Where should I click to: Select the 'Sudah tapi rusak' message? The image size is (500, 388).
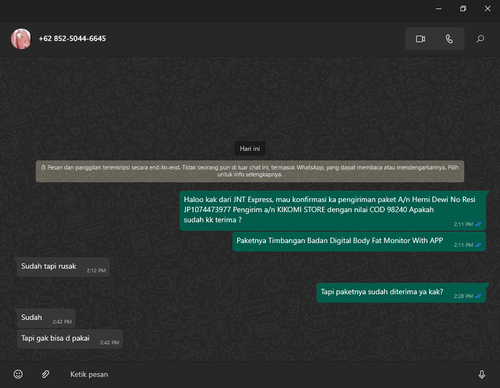click(x=63, y=267)
